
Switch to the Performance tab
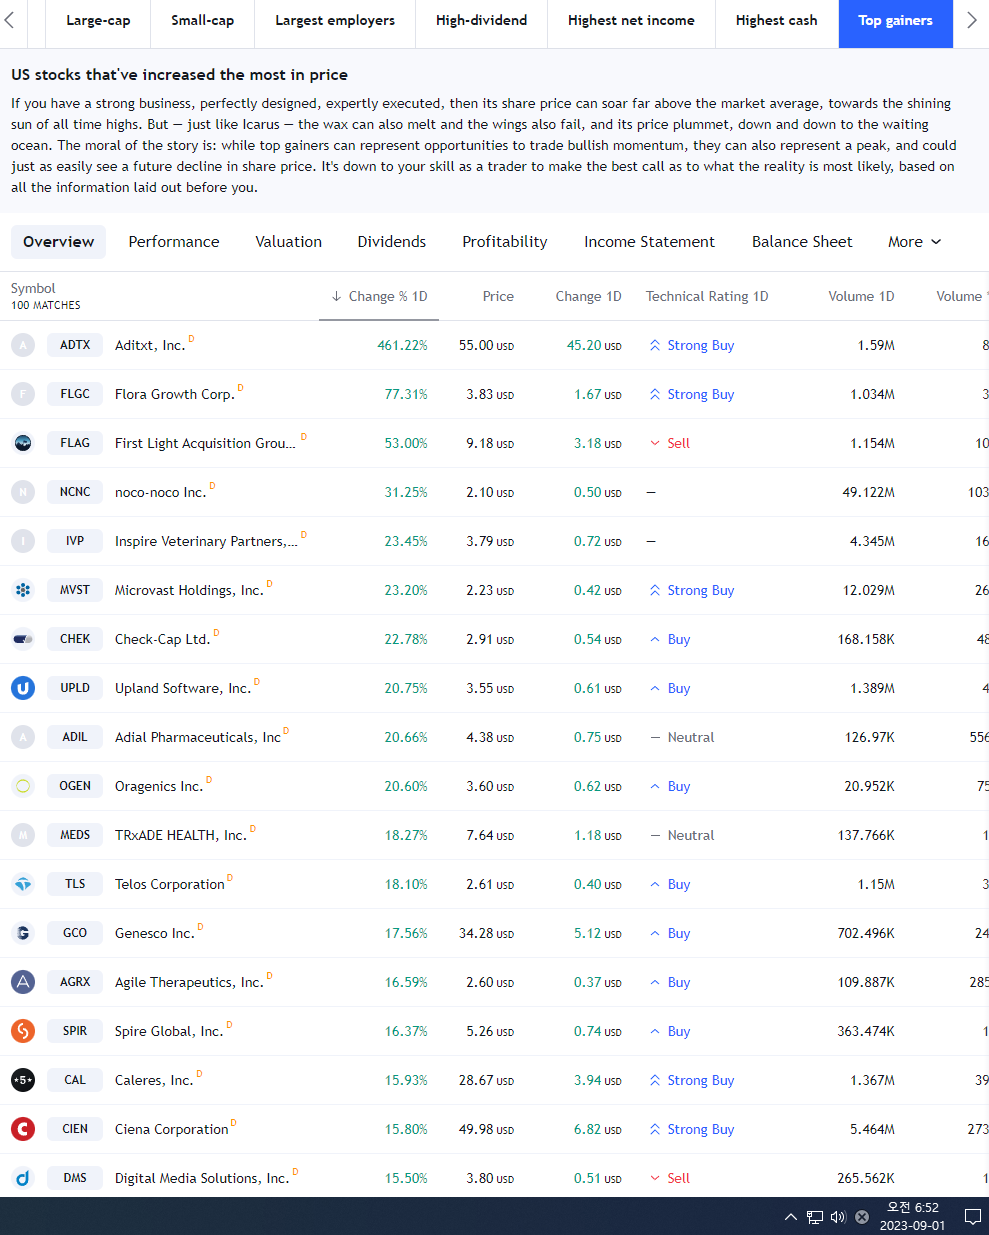(x=174, y=242)
